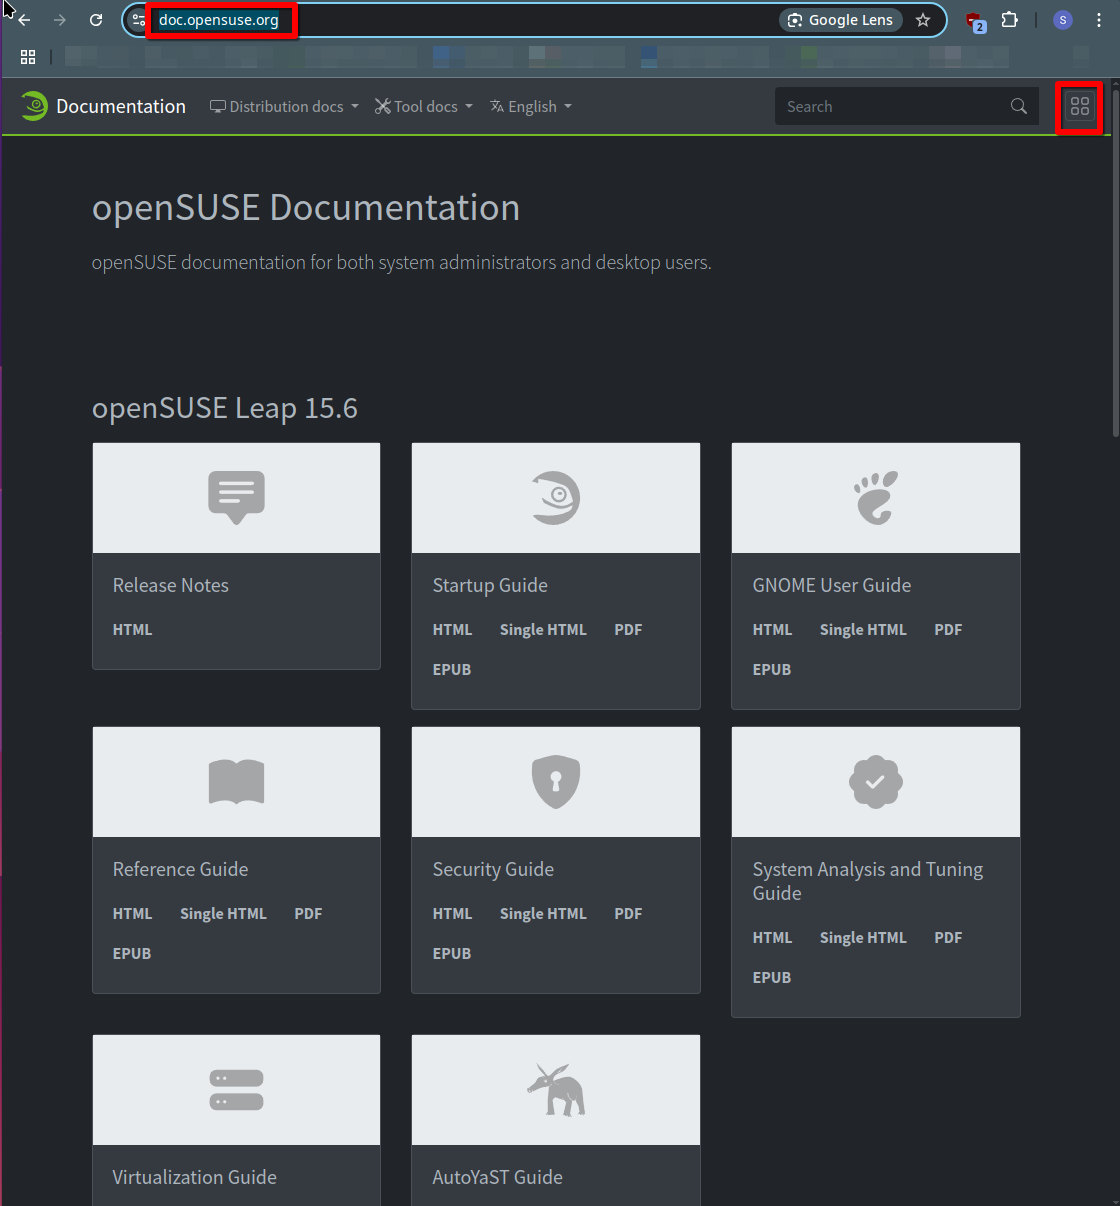Open System Analysis Tuning Guide Single HTML
The image size is (1120, 1206).
tap(863, 938)
